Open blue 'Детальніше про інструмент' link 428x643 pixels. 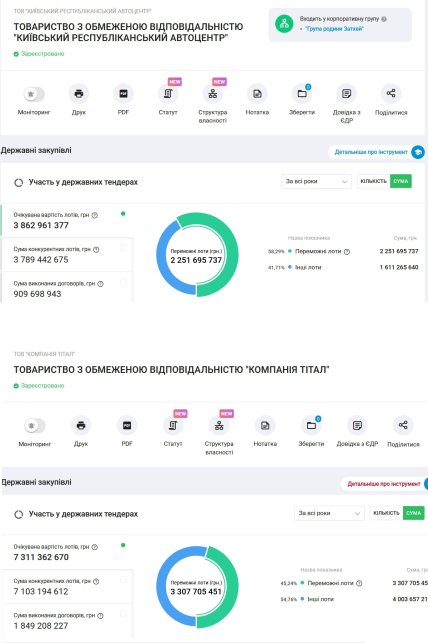(x=371, y=152)
